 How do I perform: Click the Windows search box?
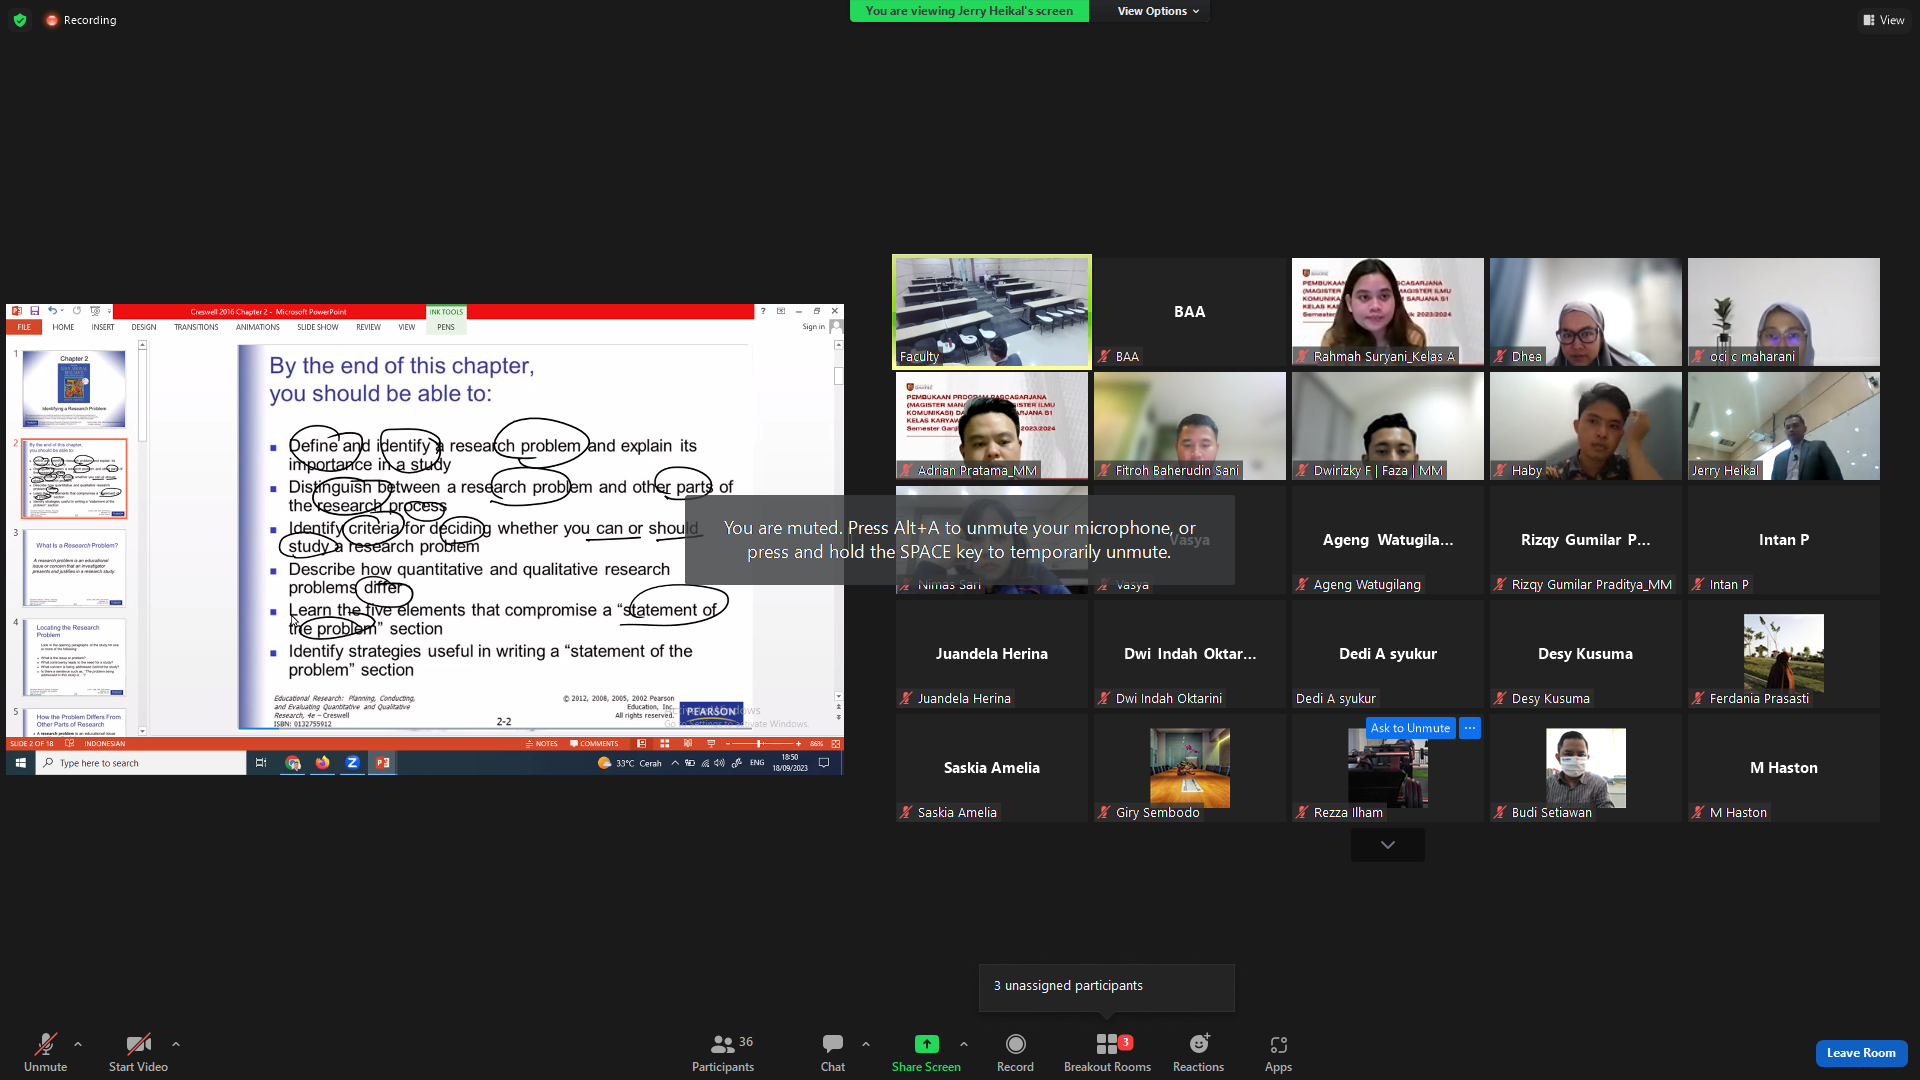pos(141,763)
